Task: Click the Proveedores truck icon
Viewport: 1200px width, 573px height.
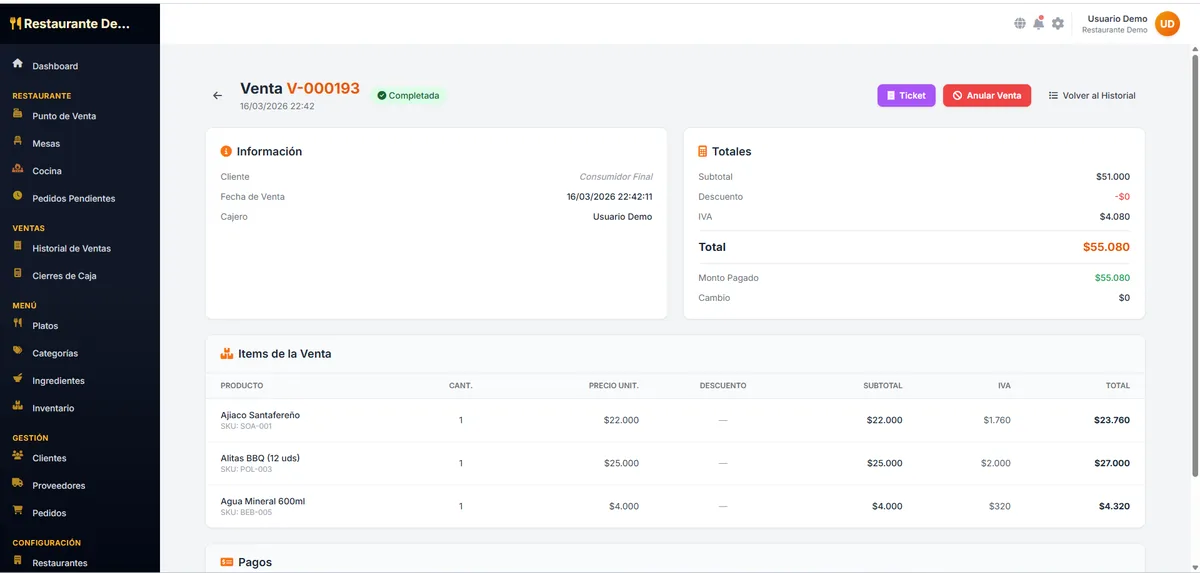Action: tap(18, 484)
